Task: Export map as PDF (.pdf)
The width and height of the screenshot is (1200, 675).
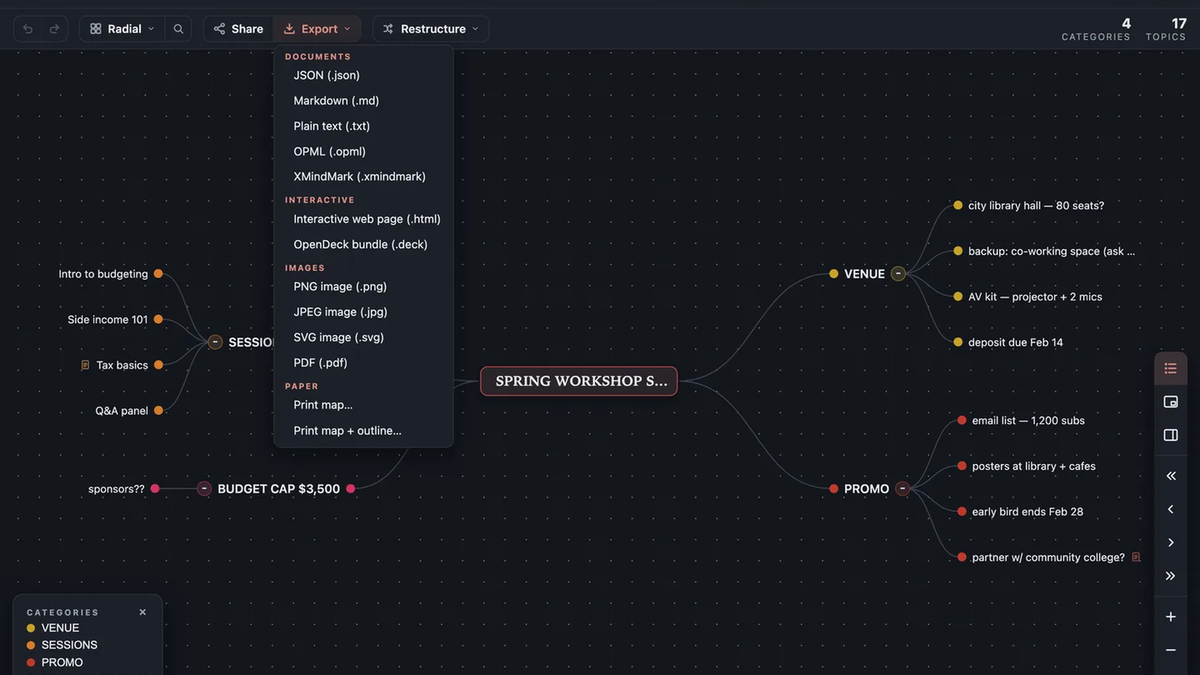Action: click(363, 363)
